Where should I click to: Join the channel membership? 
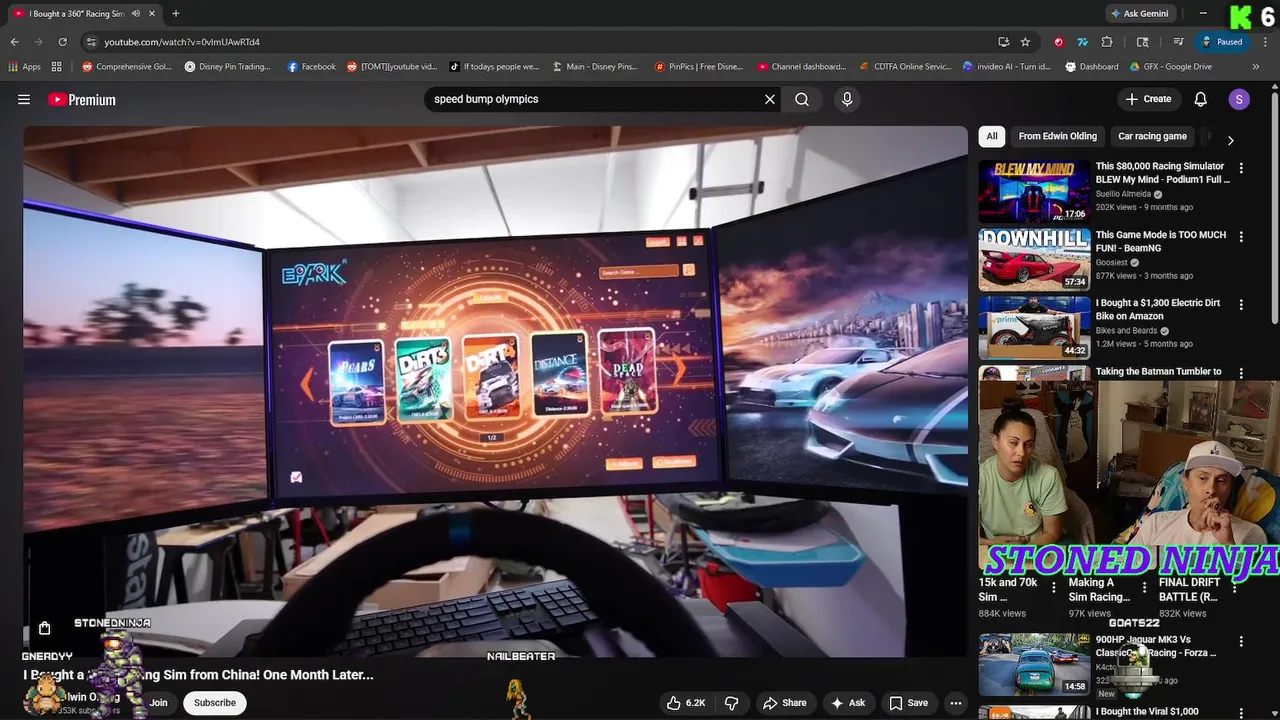click(158, 703)
